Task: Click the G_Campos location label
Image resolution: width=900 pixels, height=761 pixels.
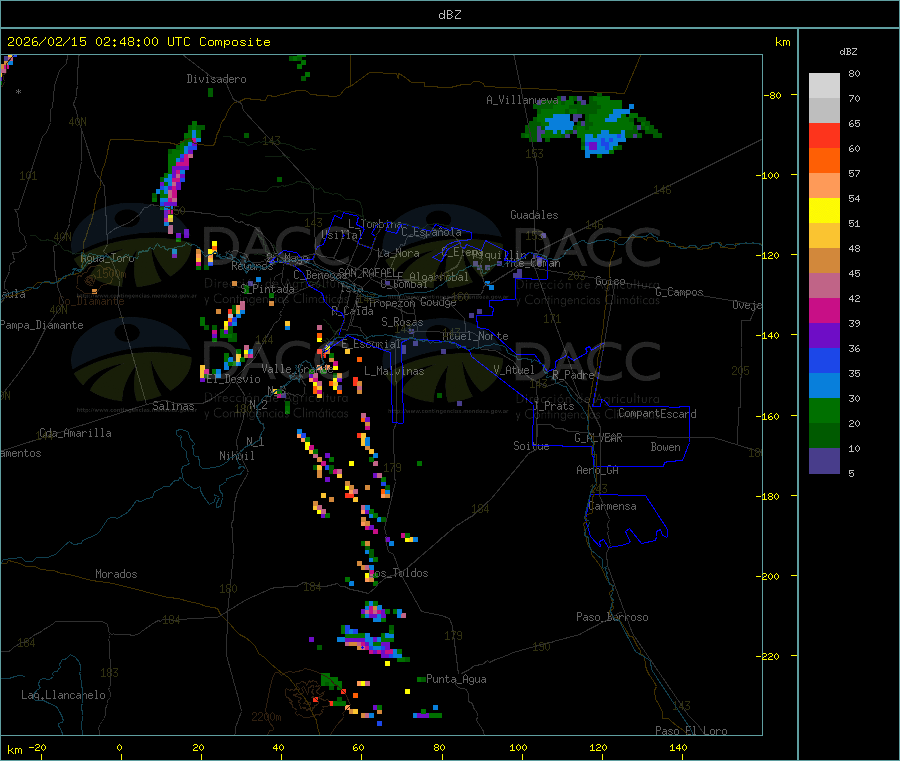Action: 680,292
